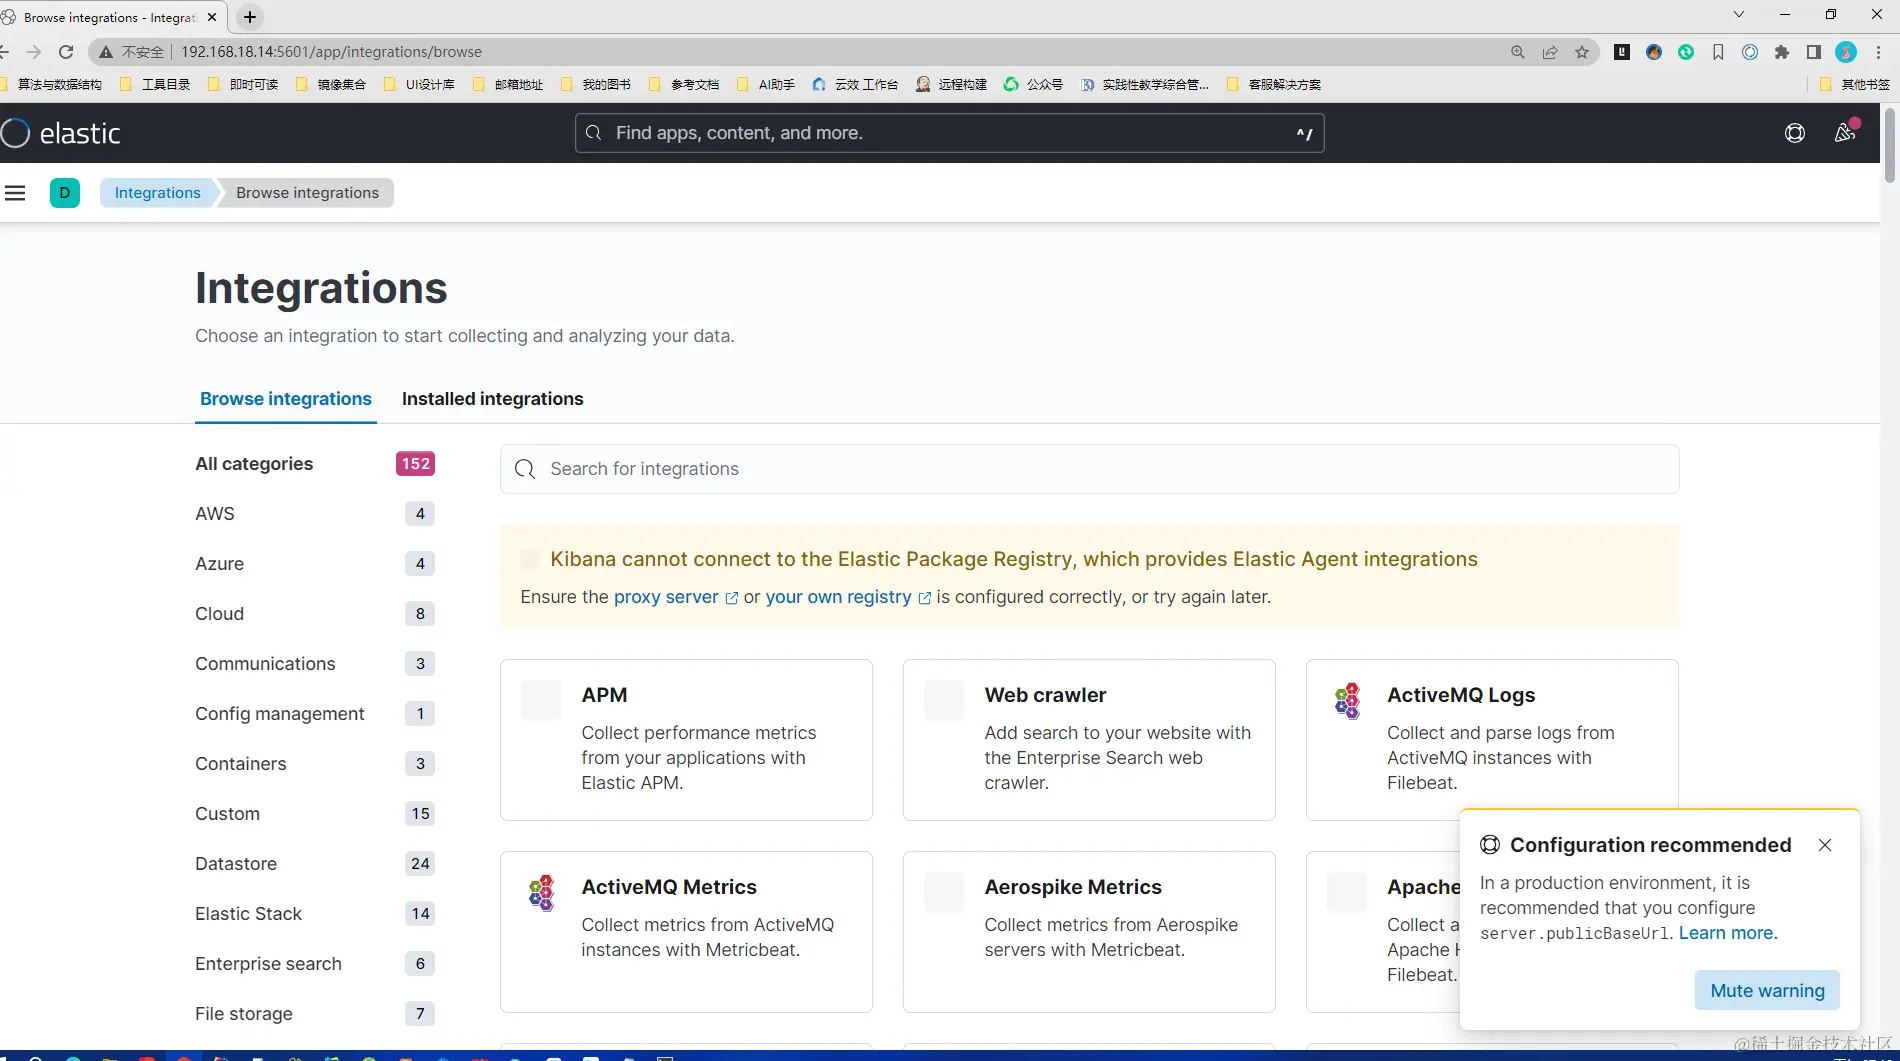Go forward in browser history
This screenshot has width=1900, height=1061.
34,52
